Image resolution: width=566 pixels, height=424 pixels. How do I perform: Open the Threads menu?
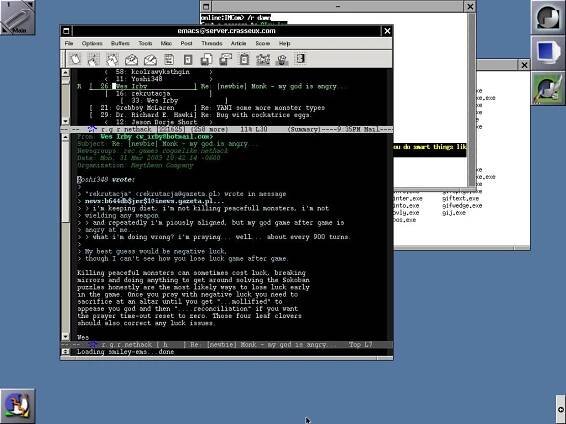tap(212, 43)
